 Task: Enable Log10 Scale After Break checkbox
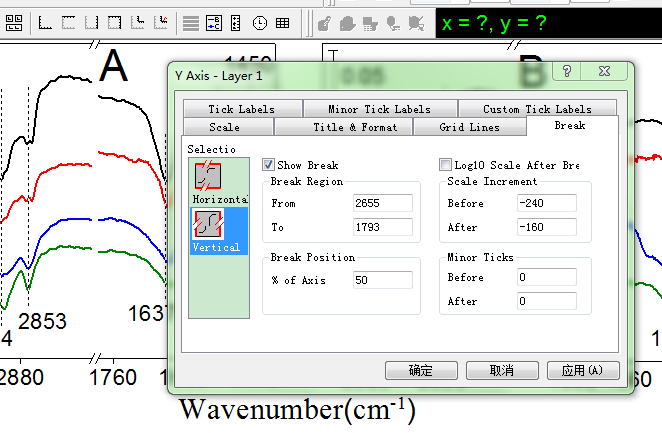coord(446,165)
